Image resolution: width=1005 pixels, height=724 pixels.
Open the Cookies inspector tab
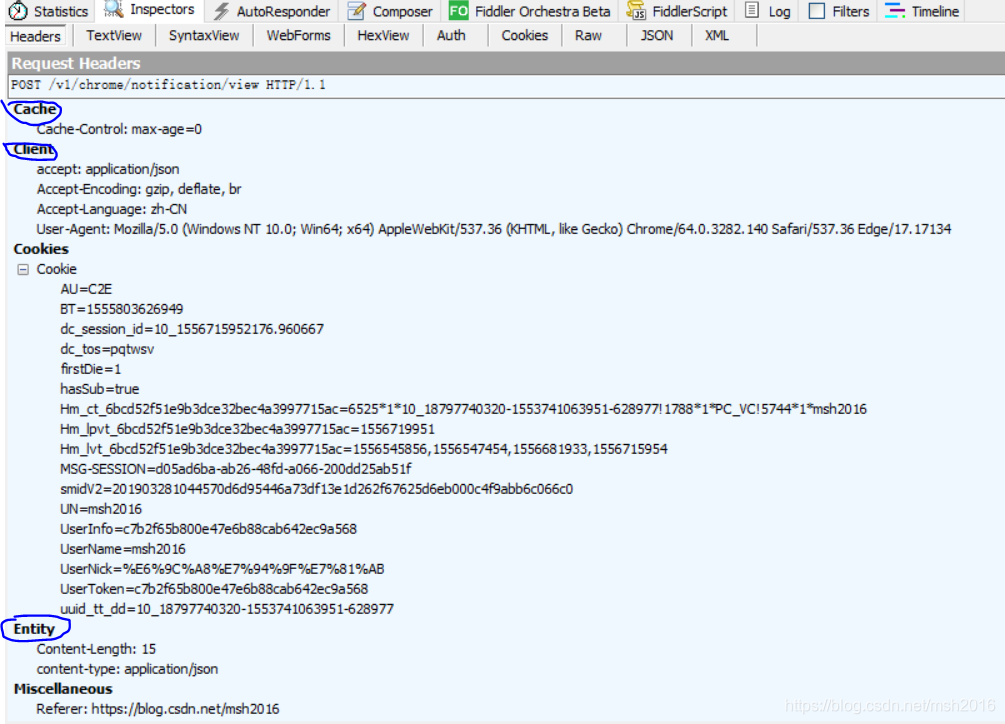(x=524, y=36)
